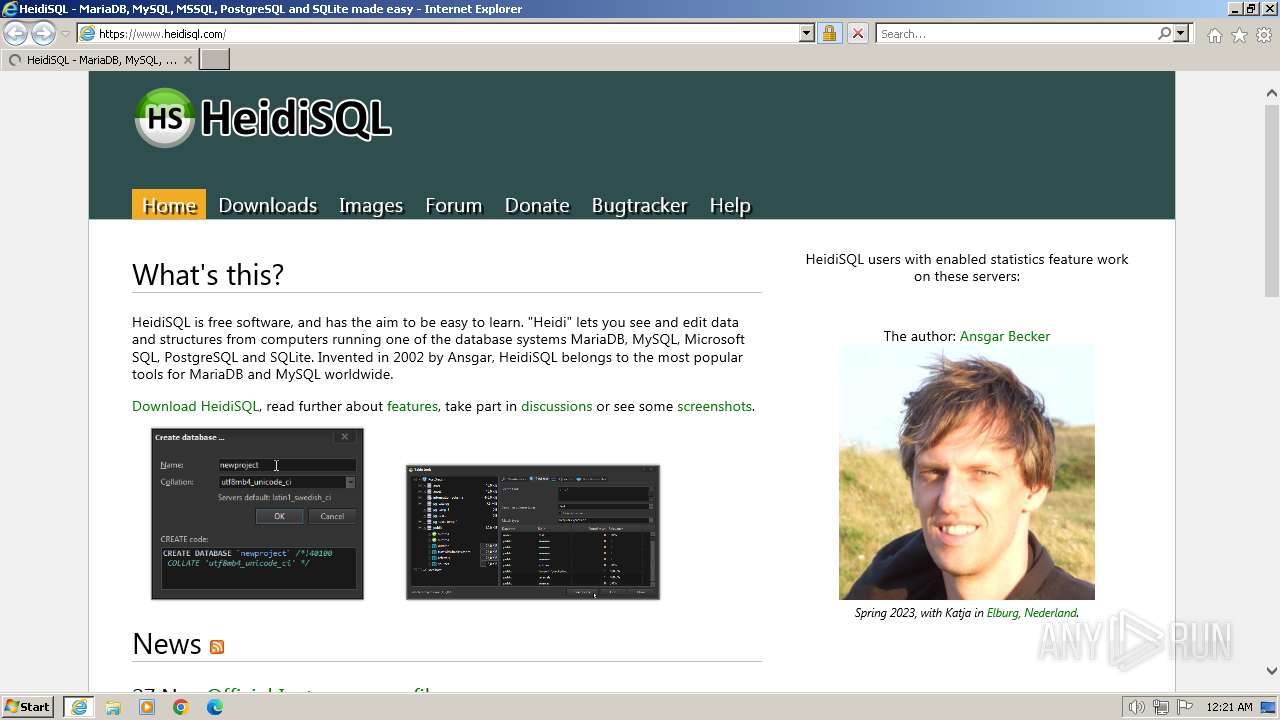Click the discussions link

(556, 406)
